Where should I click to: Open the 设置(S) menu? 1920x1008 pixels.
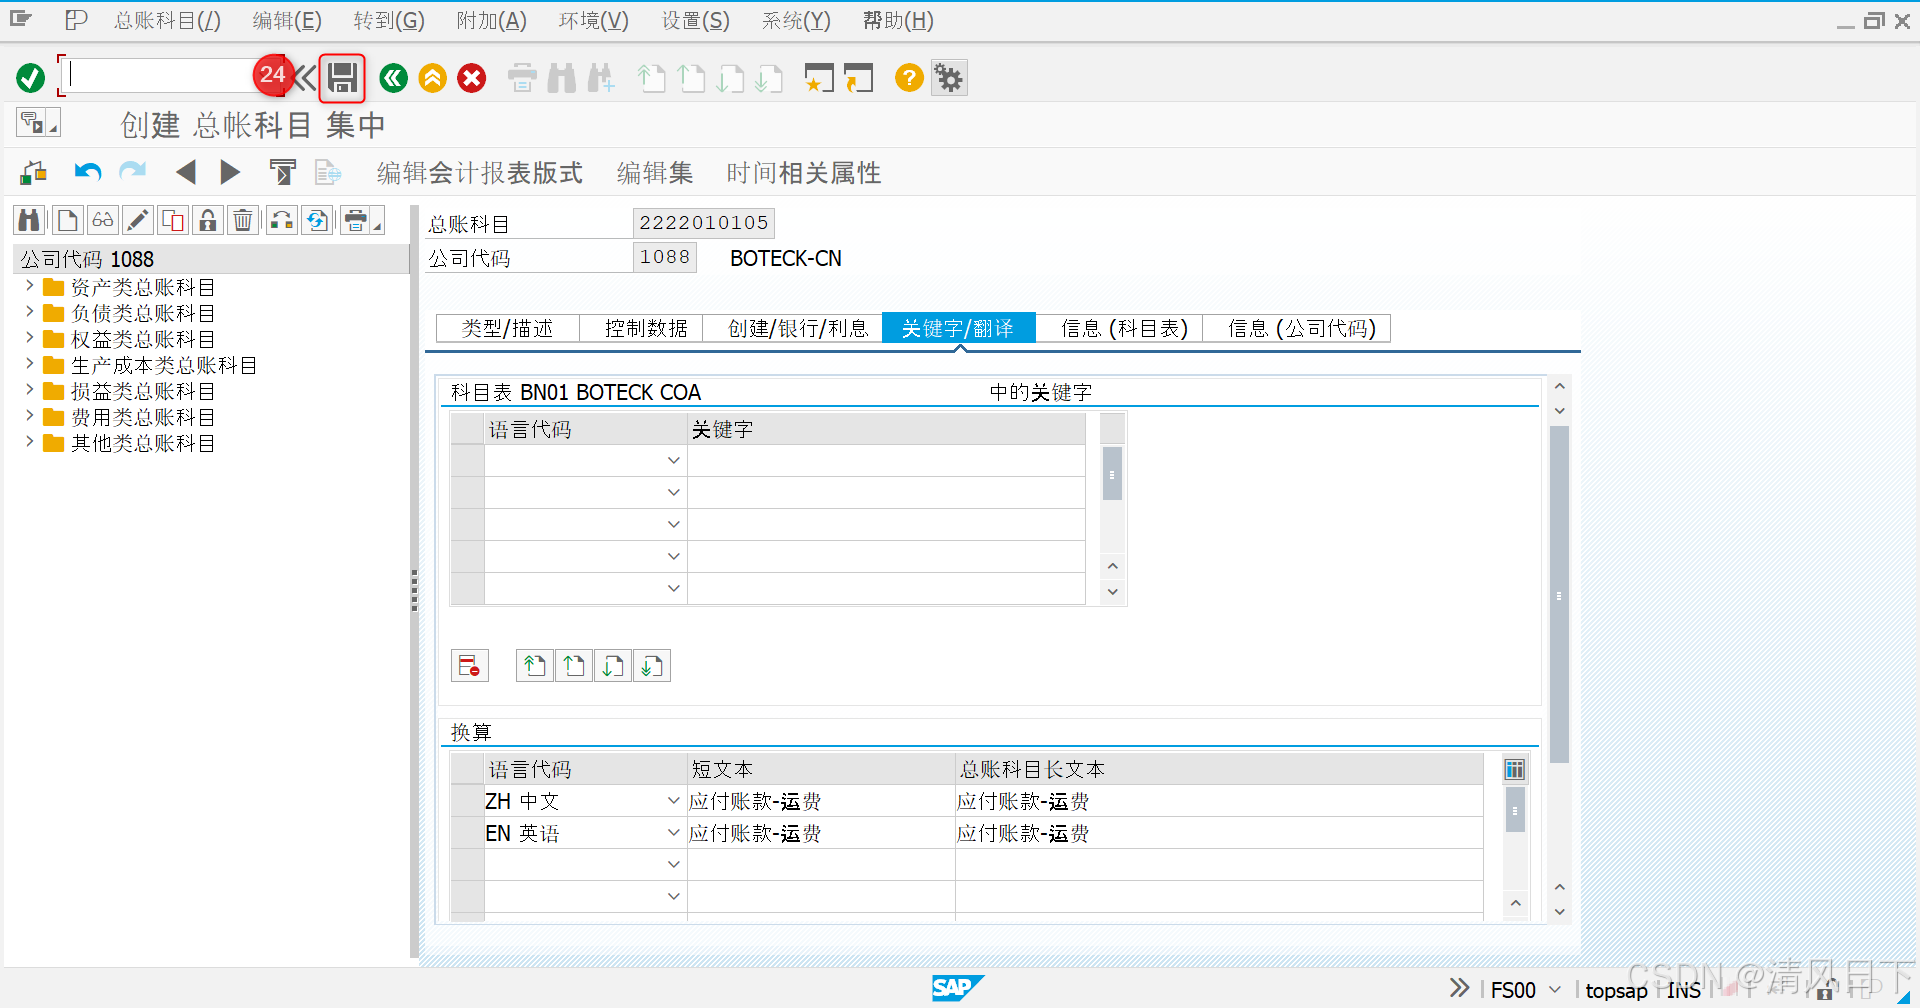coord(696,21)
